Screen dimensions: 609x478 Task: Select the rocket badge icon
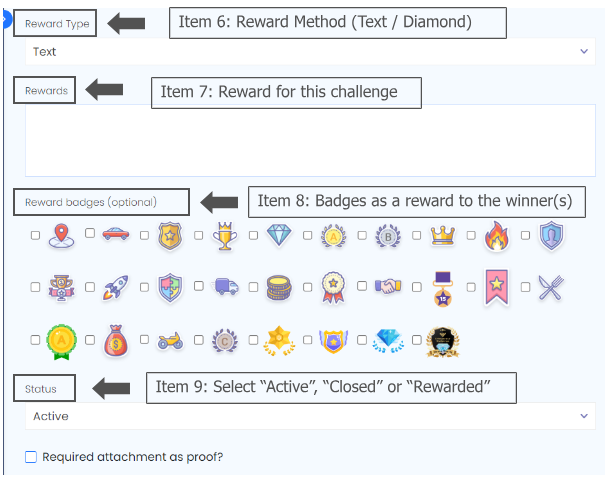click(x=116, y=288)
